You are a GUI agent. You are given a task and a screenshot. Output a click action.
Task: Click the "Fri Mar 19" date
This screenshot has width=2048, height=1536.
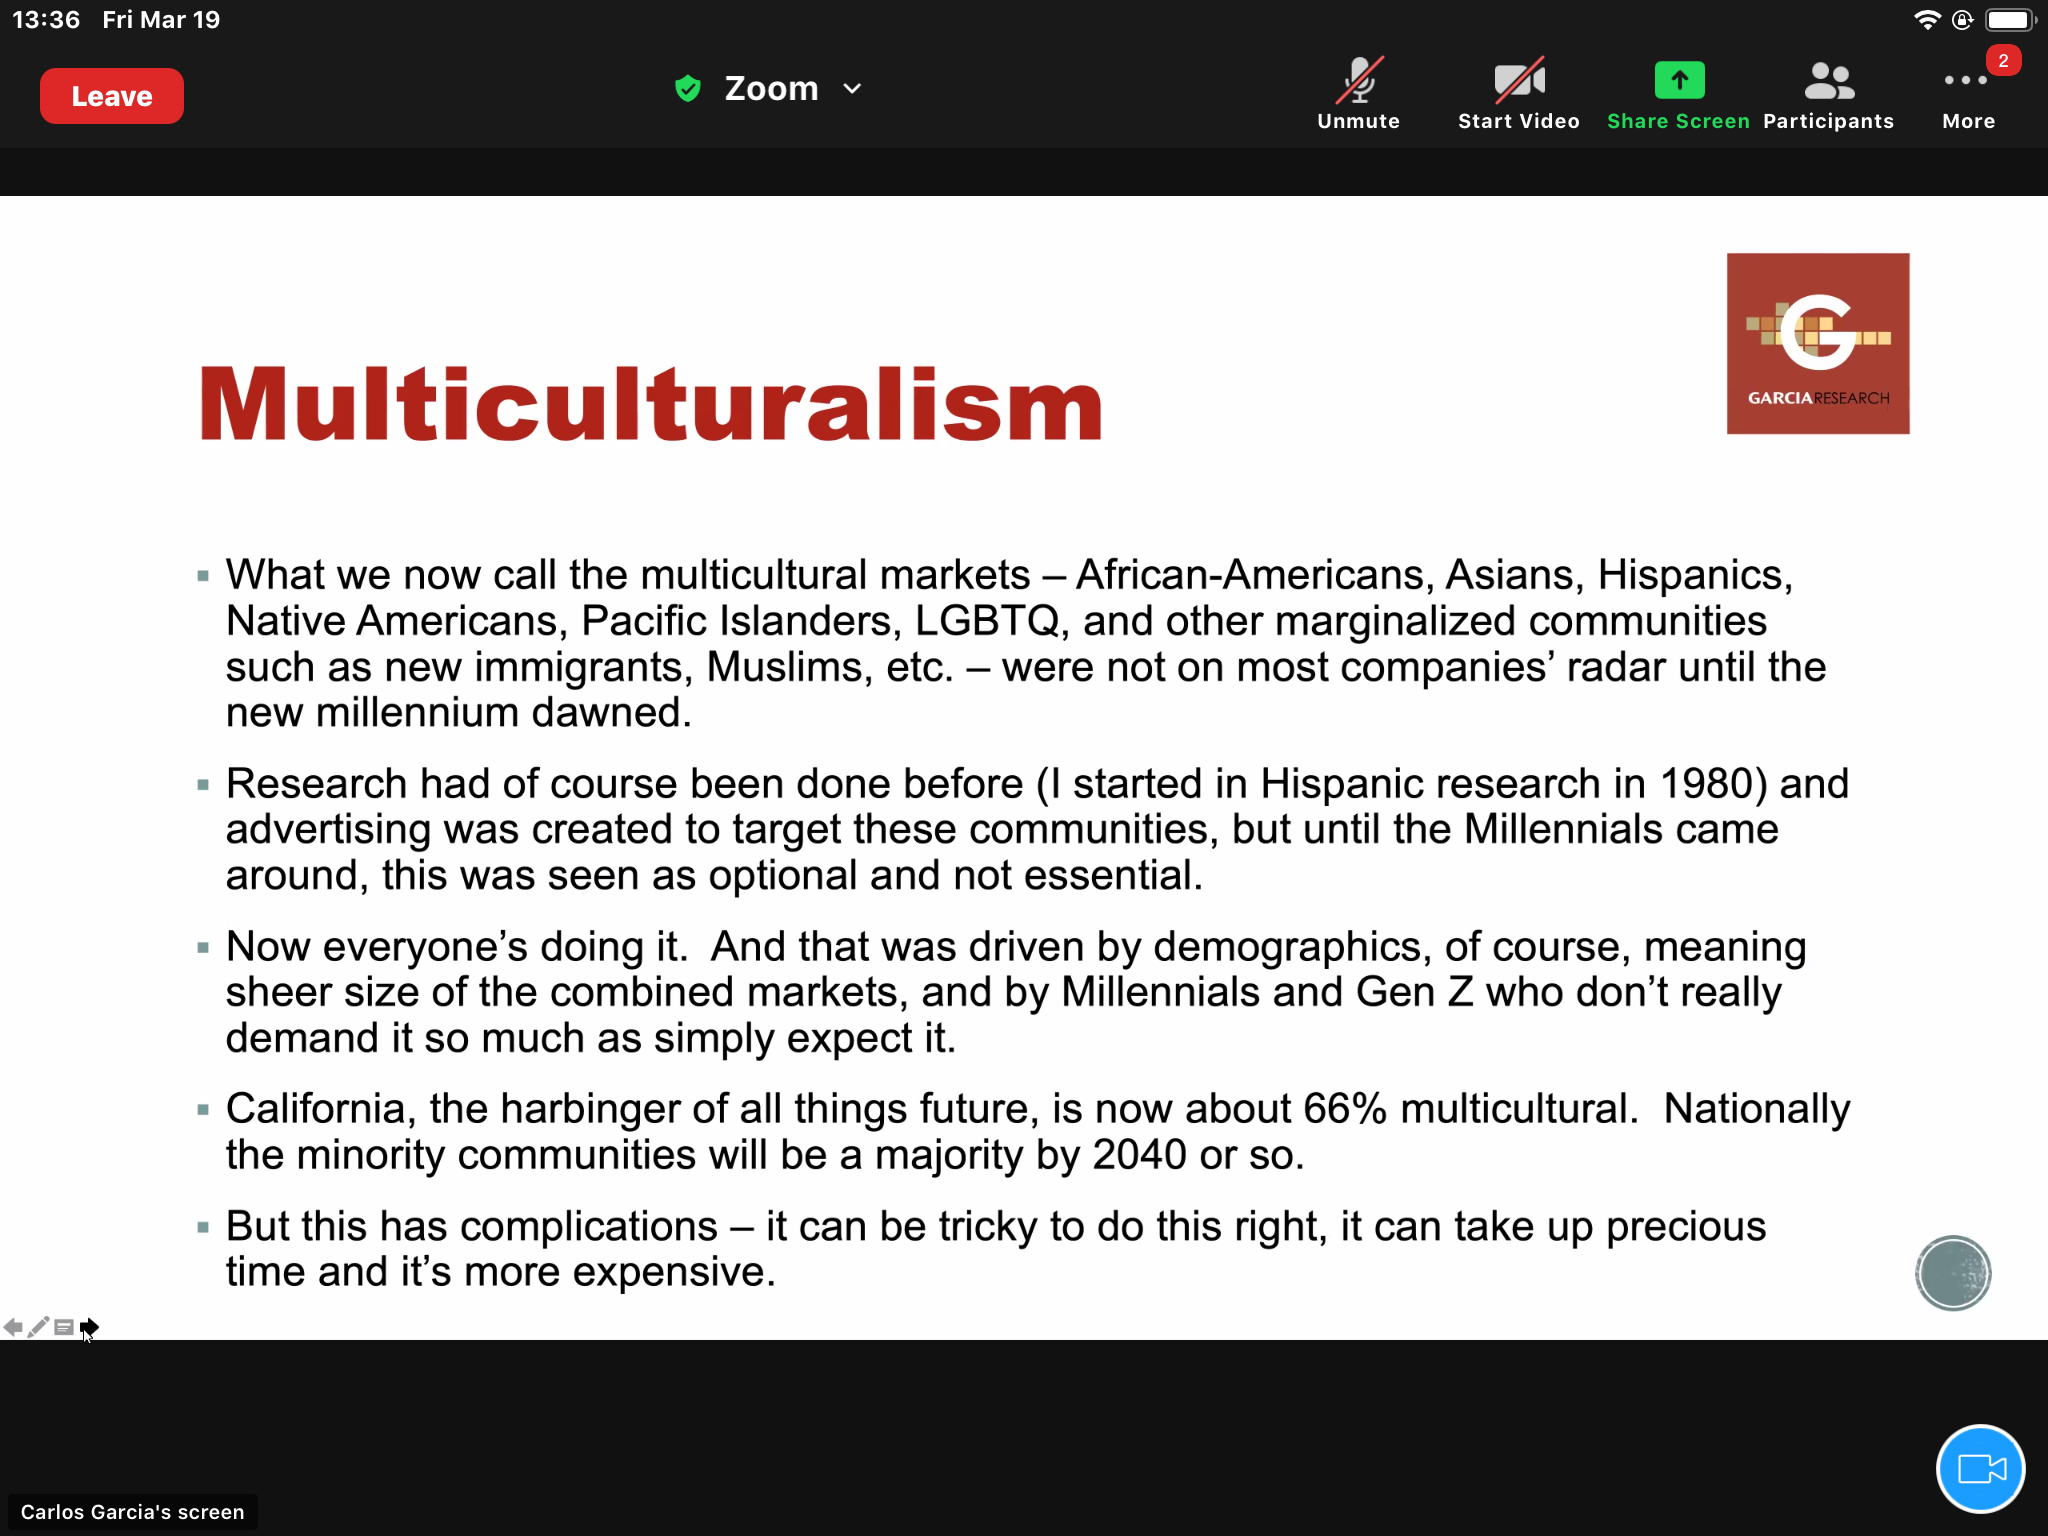161,20
